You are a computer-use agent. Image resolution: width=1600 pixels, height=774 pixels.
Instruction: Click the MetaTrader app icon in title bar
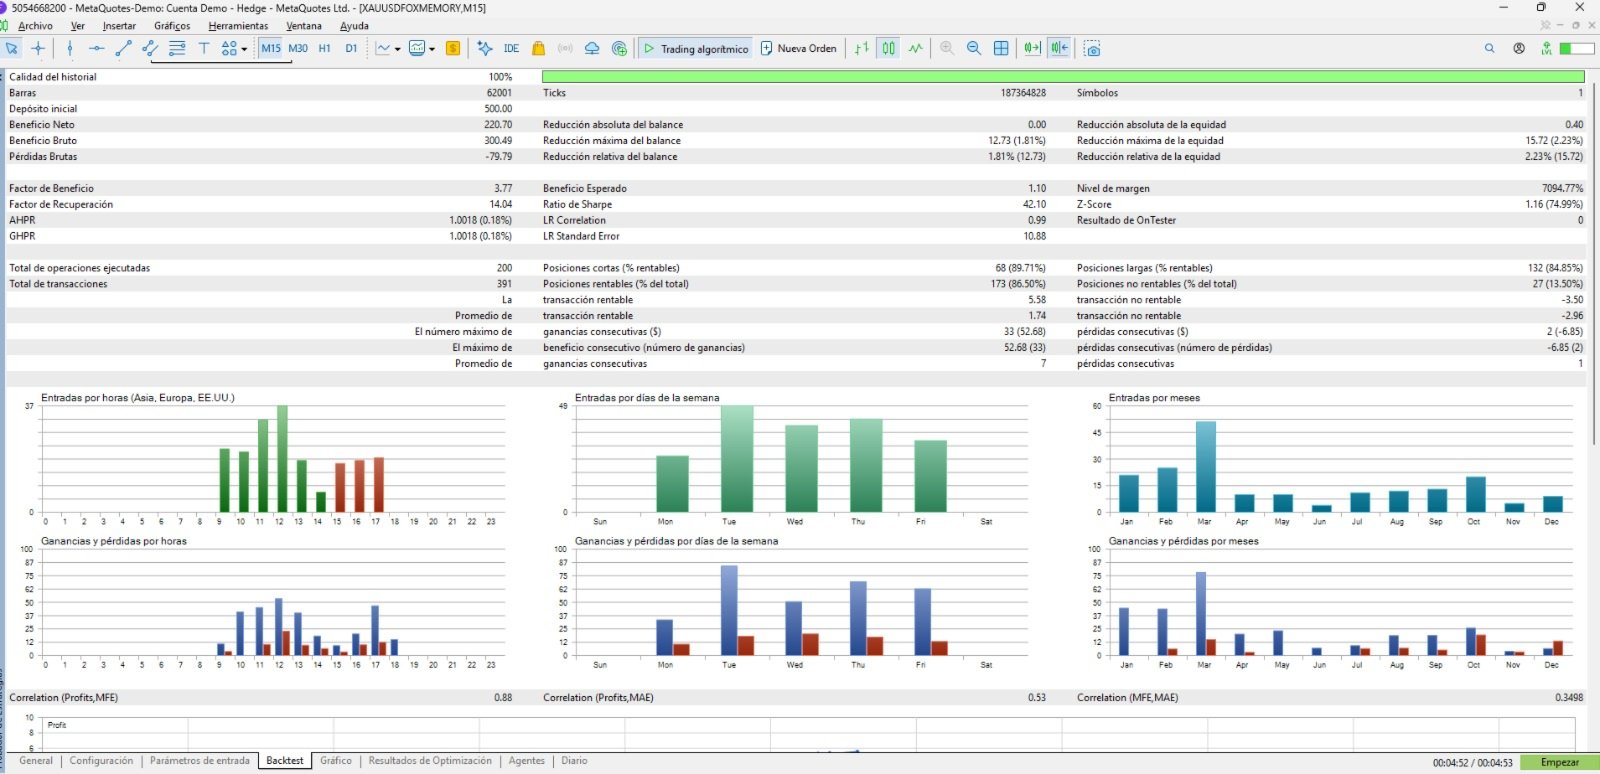4,7
